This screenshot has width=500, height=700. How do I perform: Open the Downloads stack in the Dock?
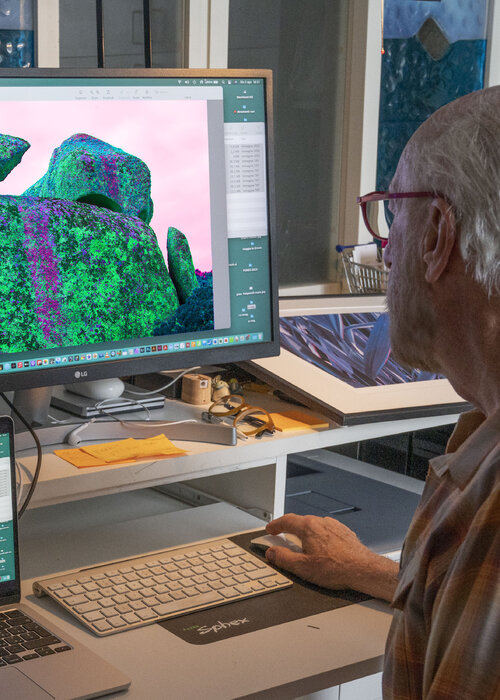click(x=254, y=338)
